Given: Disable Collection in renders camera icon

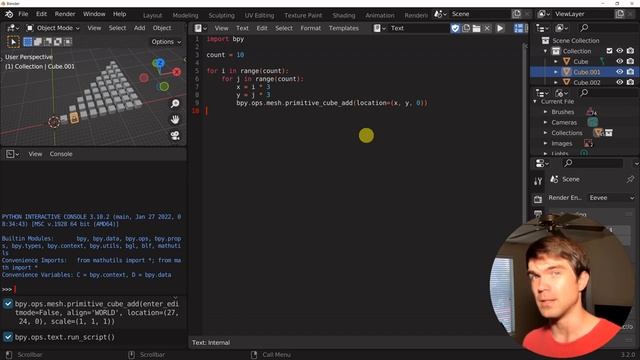Looking at the screenshot, I should 630,51.
